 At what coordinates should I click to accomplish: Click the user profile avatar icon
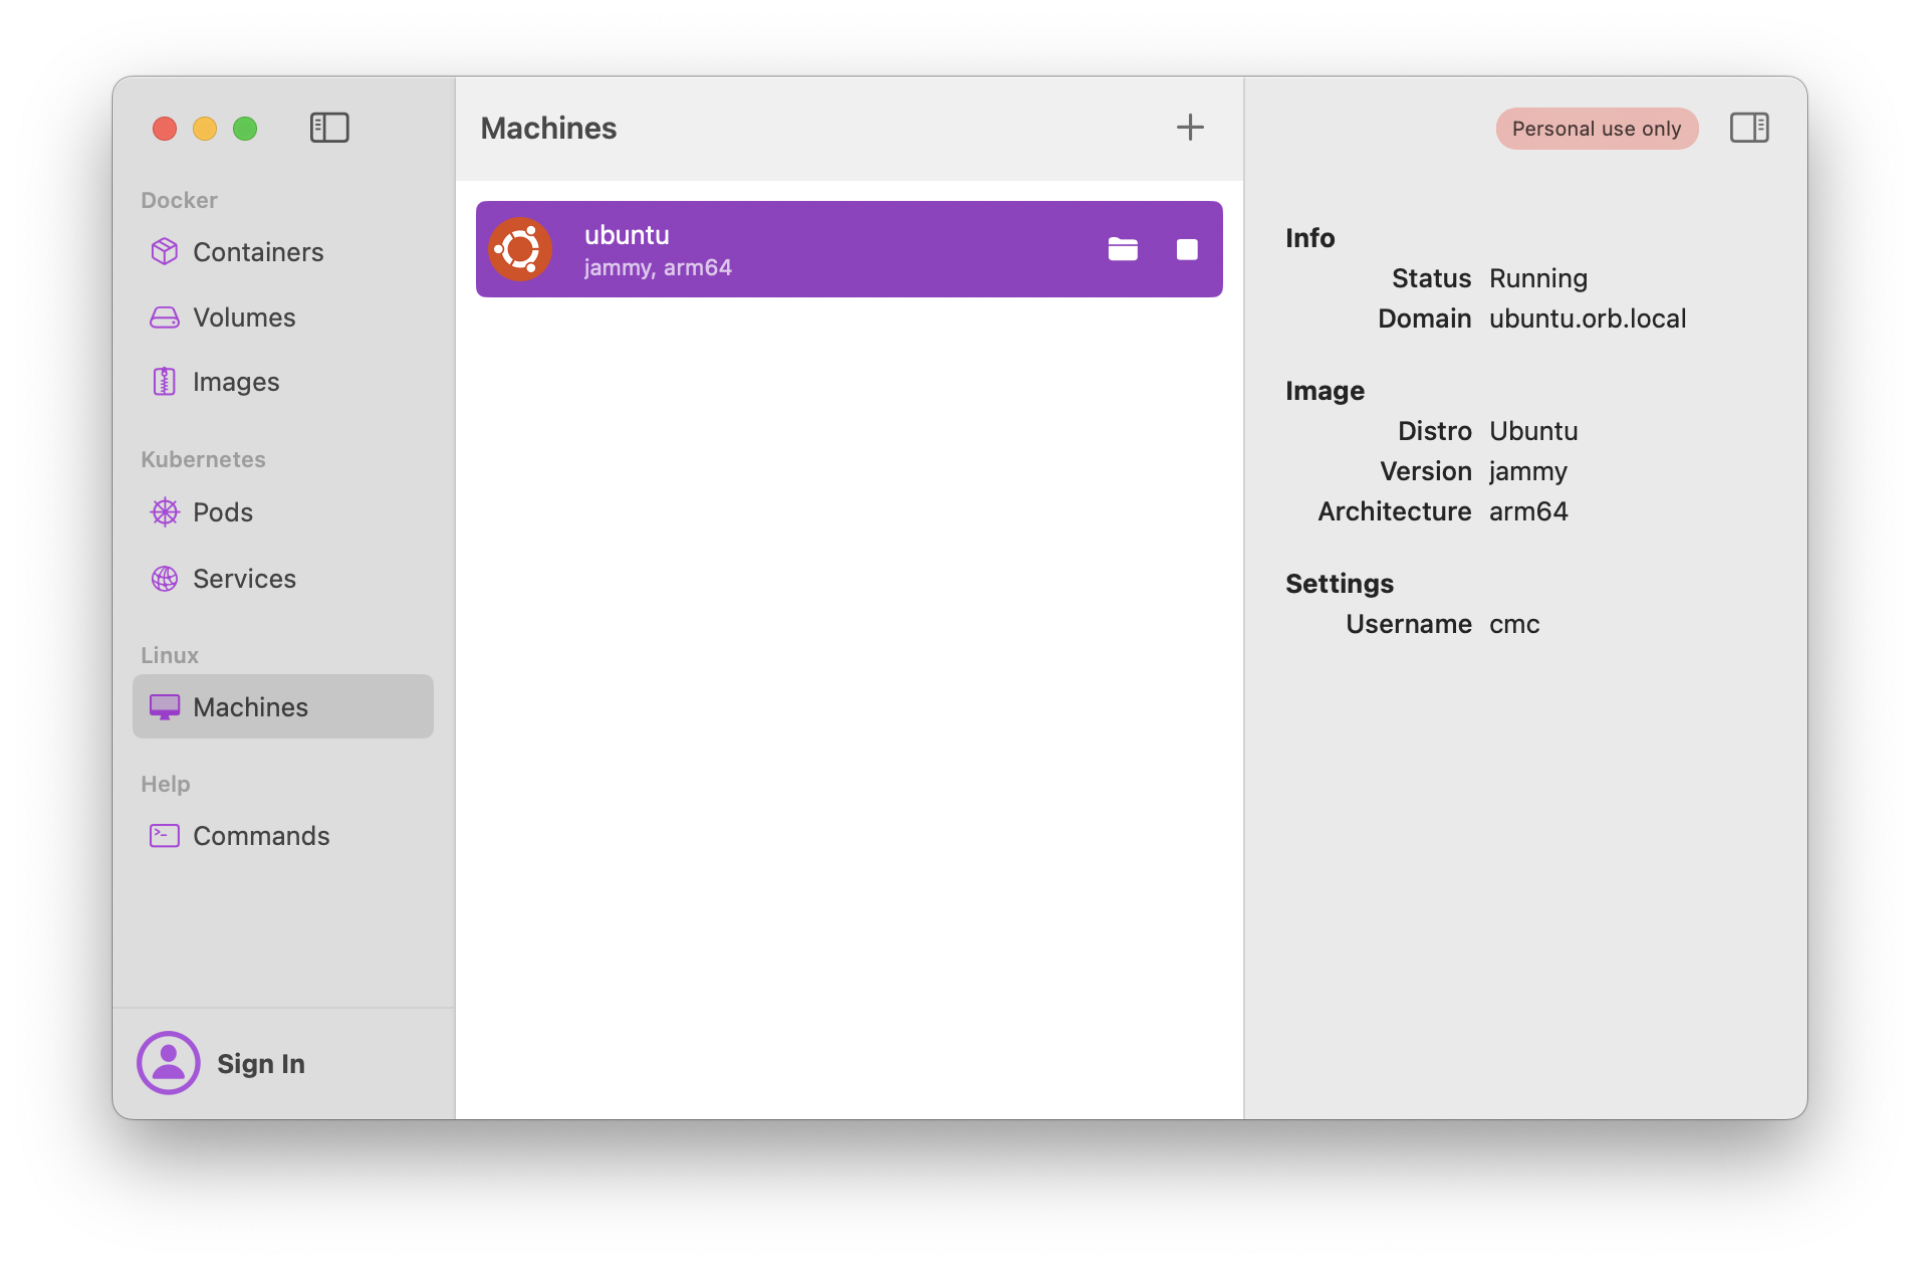(x=168, y=1062)
